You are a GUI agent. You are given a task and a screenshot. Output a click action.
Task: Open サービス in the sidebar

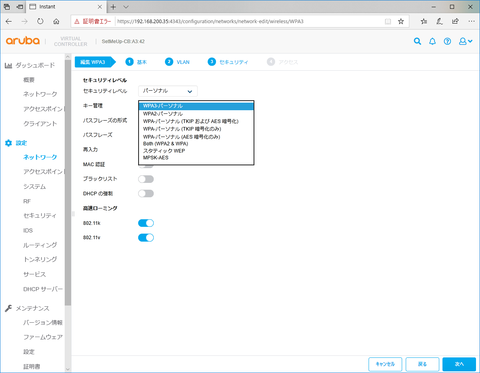pos(34,274)
